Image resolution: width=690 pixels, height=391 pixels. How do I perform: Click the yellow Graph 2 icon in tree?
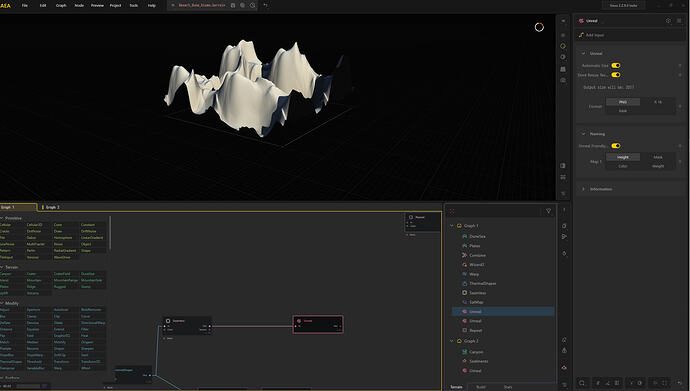click(459, 341)
